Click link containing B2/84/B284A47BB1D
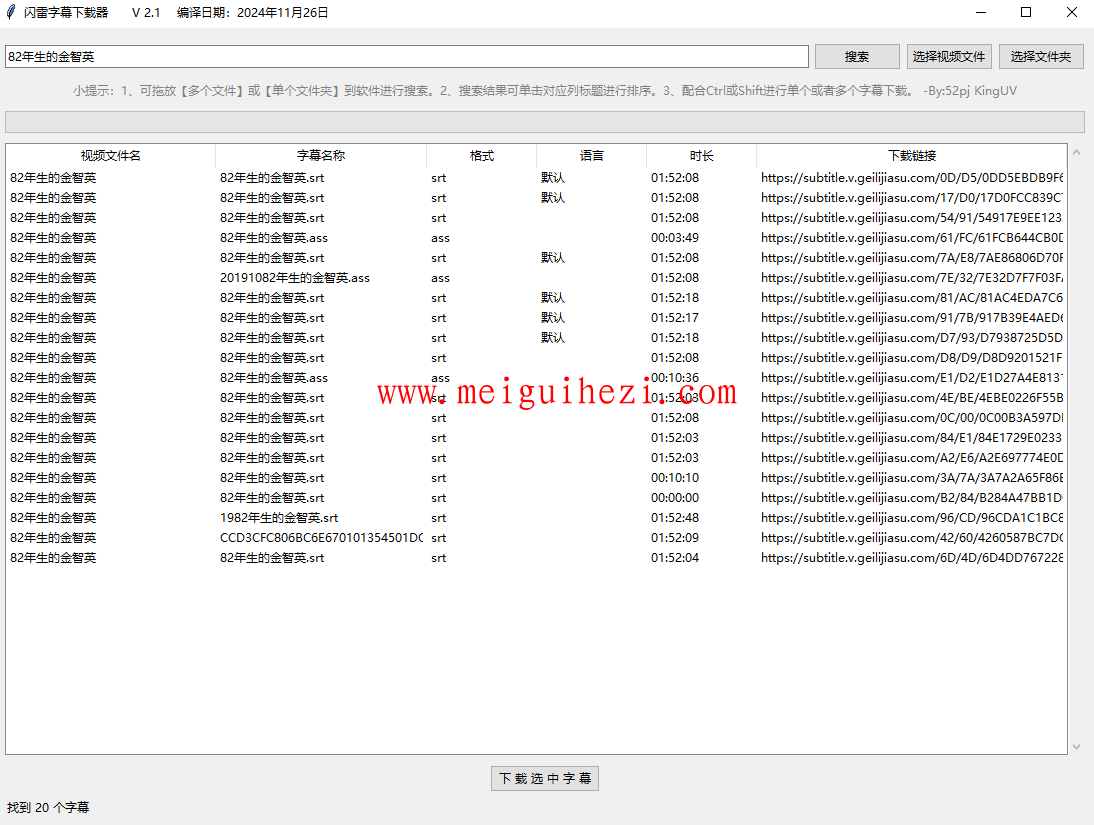This screenshot has height=825, width=1094. (912, 498)
